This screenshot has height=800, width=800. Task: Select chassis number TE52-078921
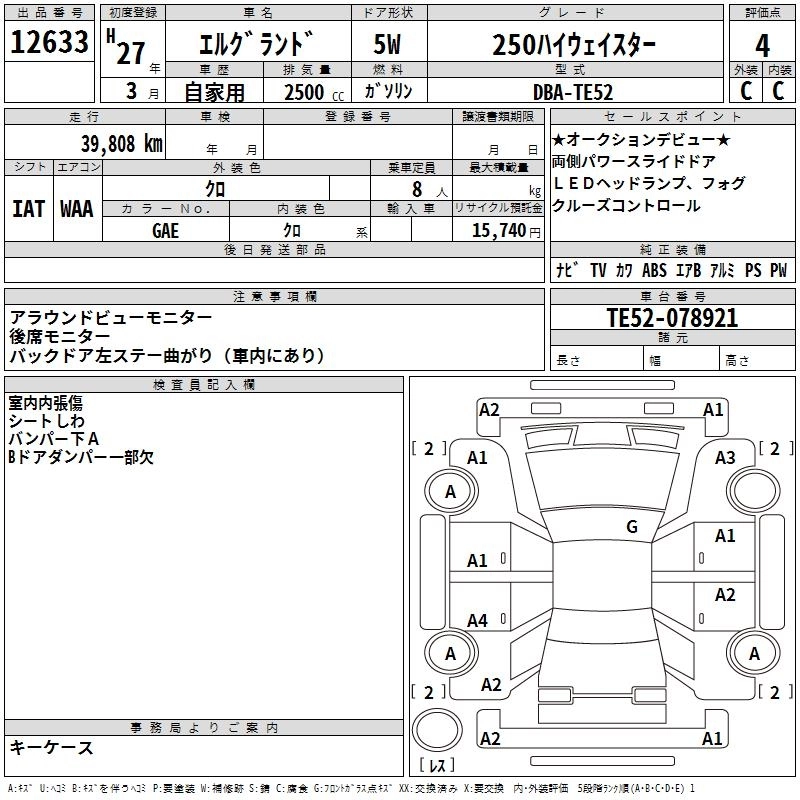click(x=672, y=318)
